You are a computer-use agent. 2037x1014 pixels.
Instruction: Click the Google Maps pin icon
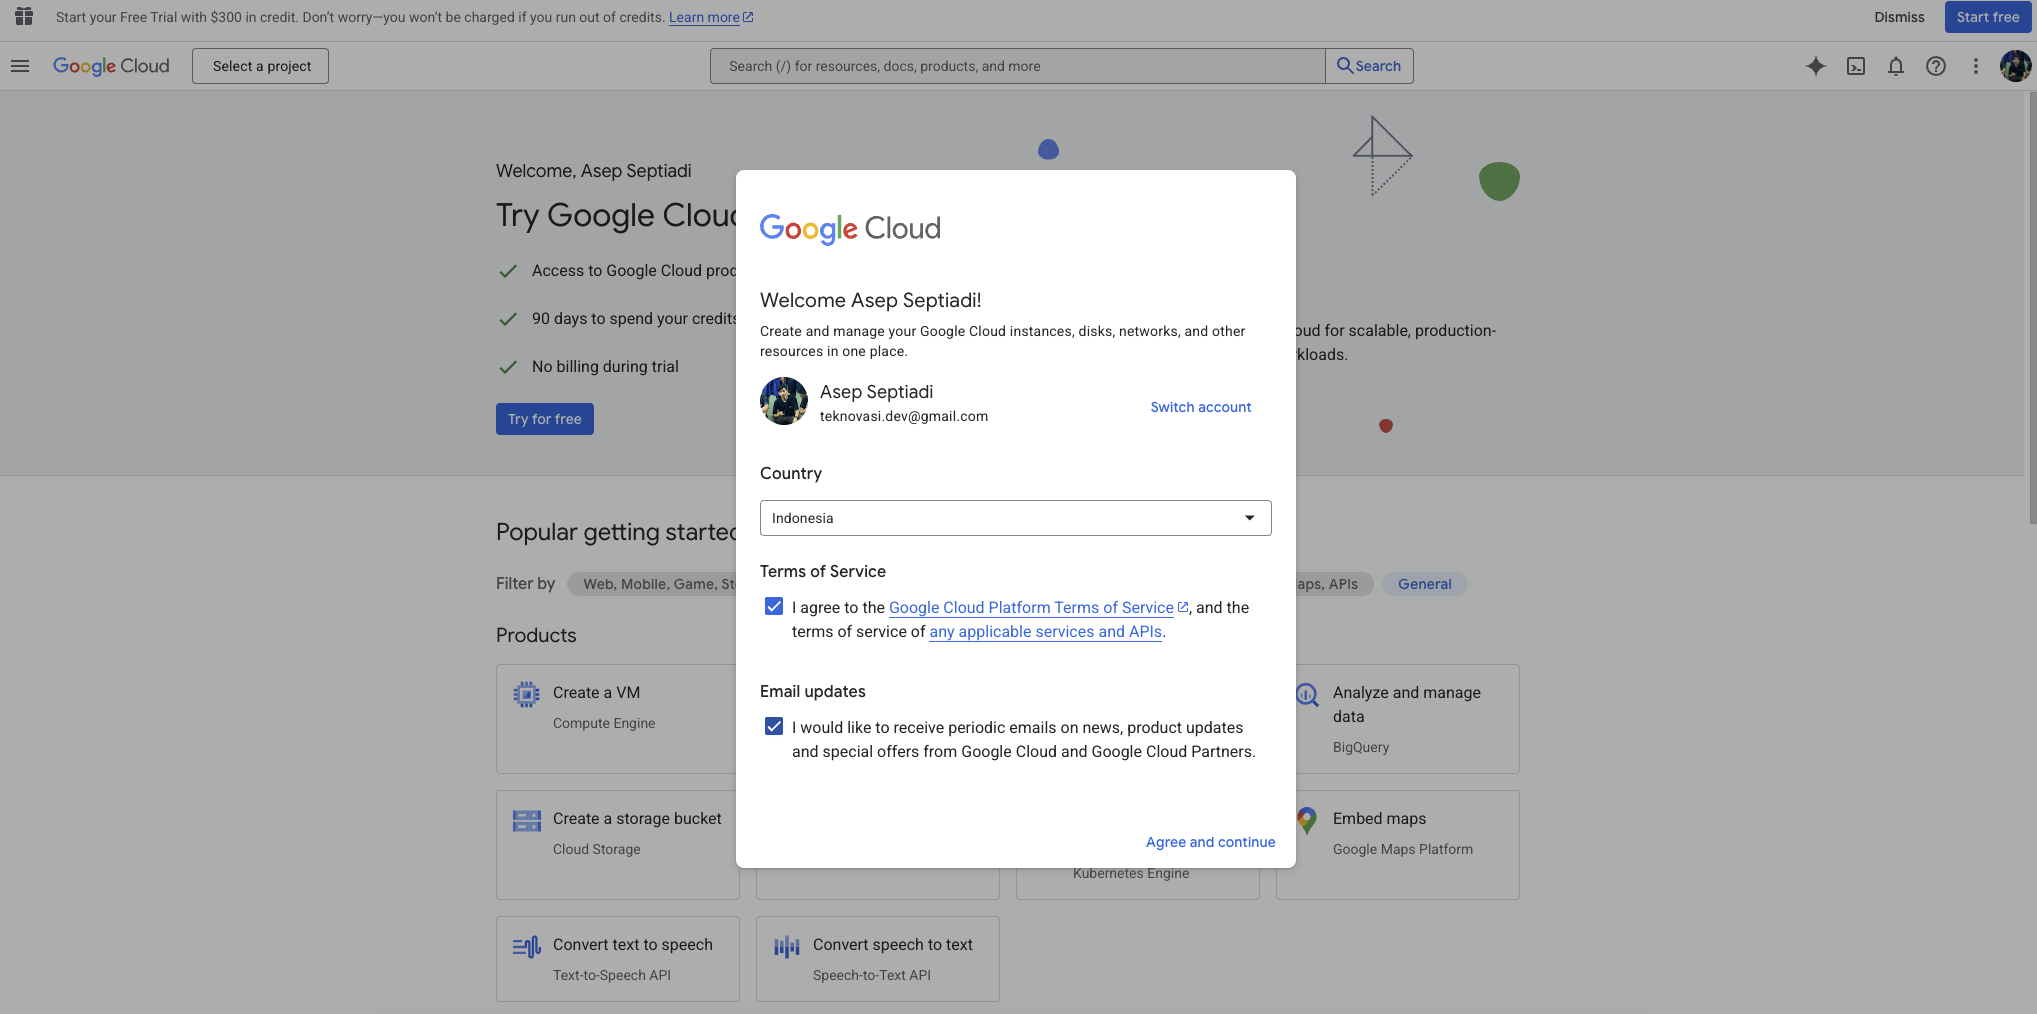coord(1306,820)
